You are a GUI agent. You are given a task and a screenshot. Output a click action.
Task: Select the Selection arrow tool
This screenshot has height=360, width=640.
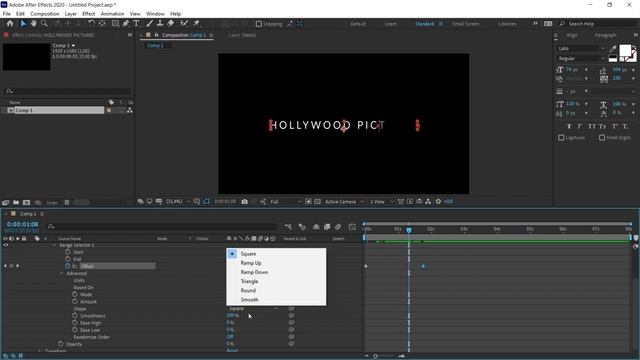coord(23,24)
